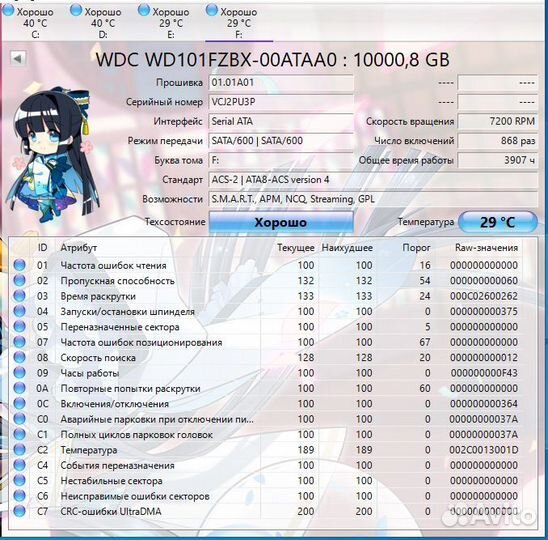
Task: Click status icon for attribute C1
Action: tap(20, 434)
